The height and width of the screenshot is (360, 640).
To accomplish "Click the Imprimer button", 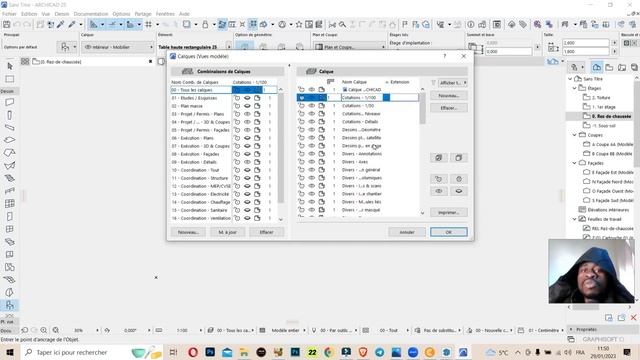I will click(449, 212).
